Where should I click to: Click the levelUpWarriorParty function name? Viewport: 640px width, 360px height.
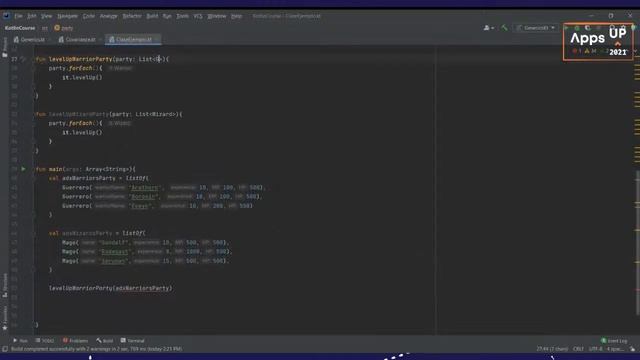(80, 59)
